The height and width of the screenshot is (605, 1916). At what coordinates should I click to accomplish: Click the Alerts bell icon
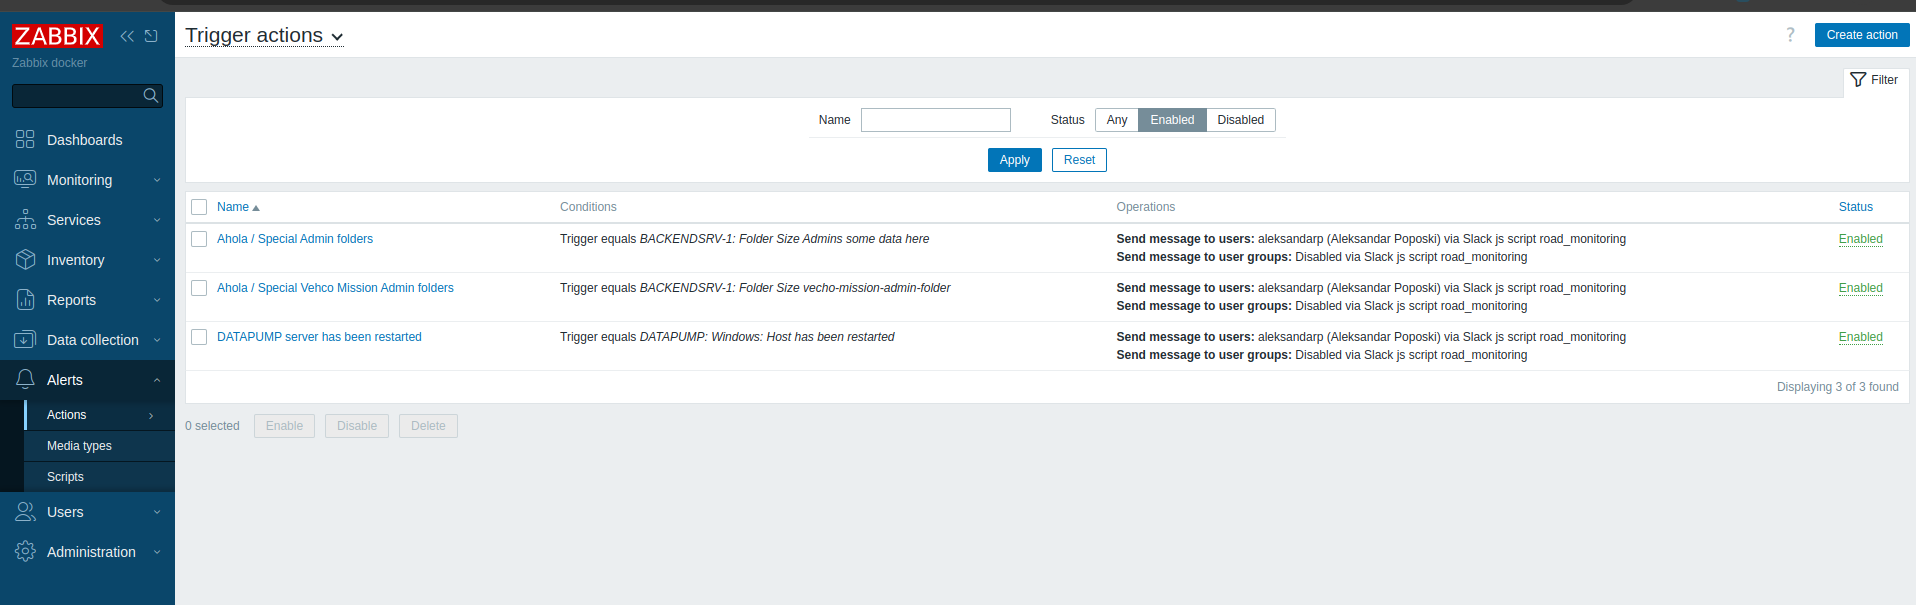(25, 379)
